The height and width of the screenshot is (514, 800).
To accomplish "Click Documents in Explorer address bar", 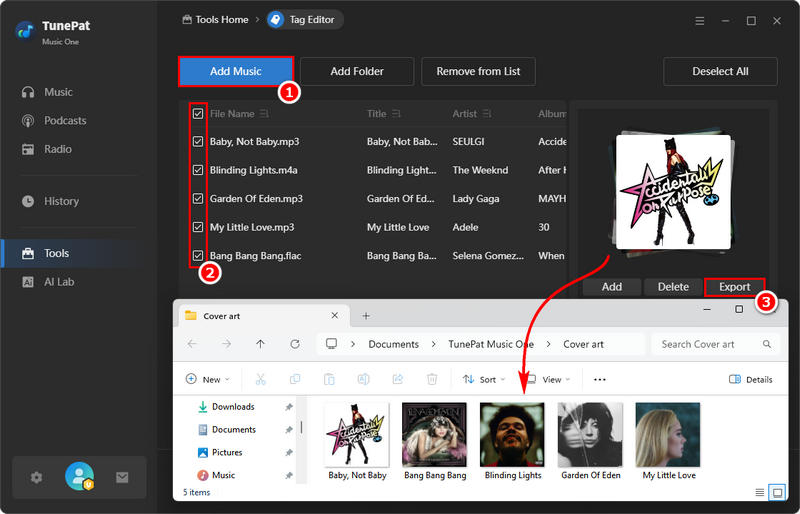I will [393, 345].
